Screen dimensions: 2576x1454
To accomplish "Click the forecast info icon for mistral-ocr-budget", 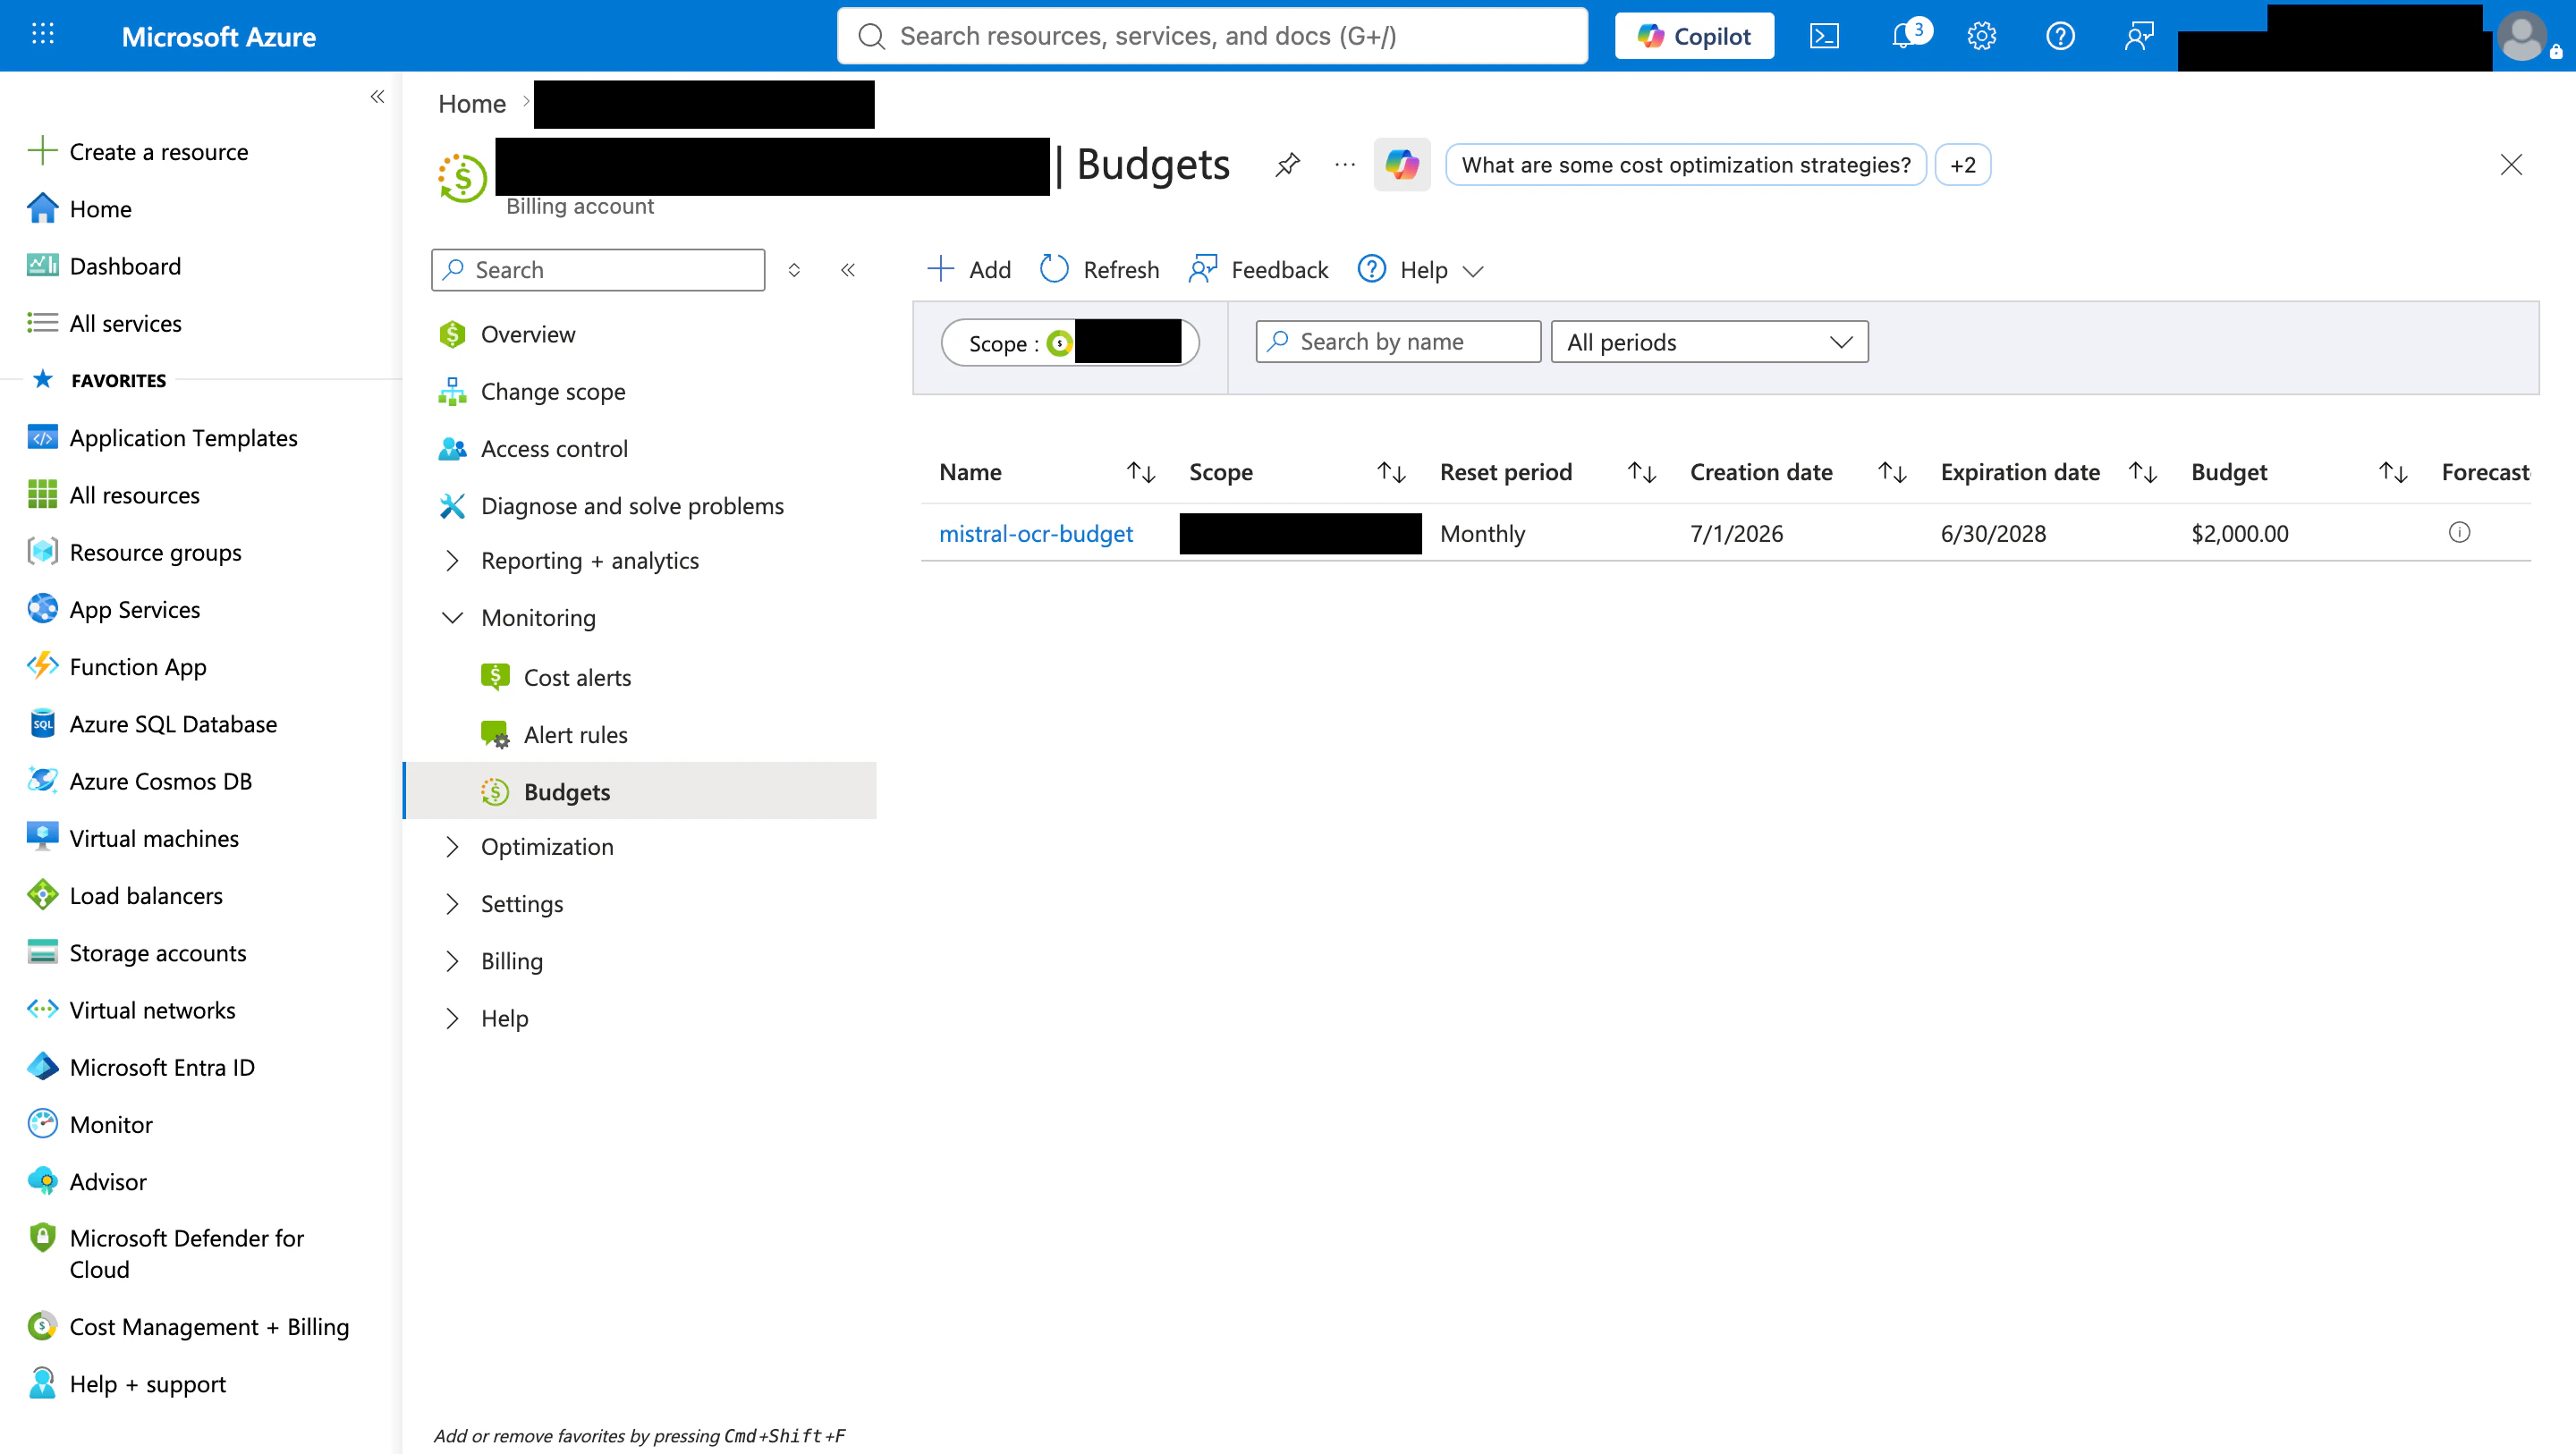I will click(x=2459, y=533).
